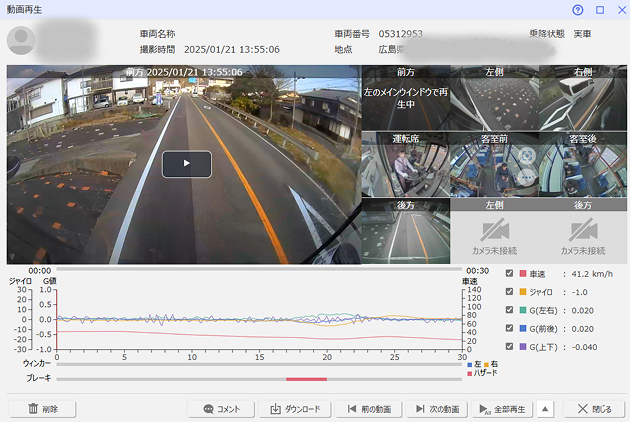Expand the arrow next to 全部再生
The width and height of the screenshot is (630, 422).
pos(545,409)
